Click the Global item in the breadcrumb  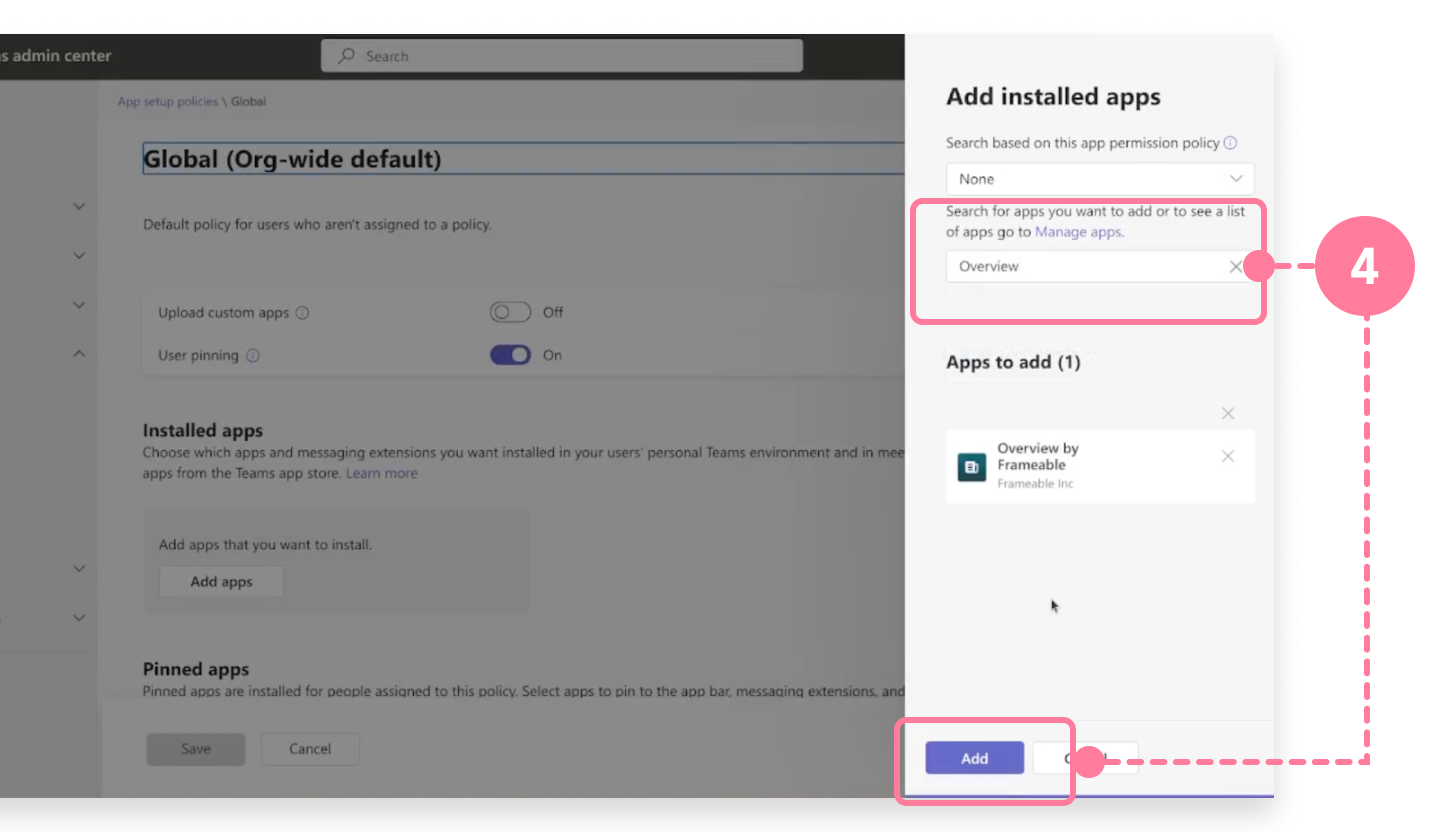[x=249, y=101]
